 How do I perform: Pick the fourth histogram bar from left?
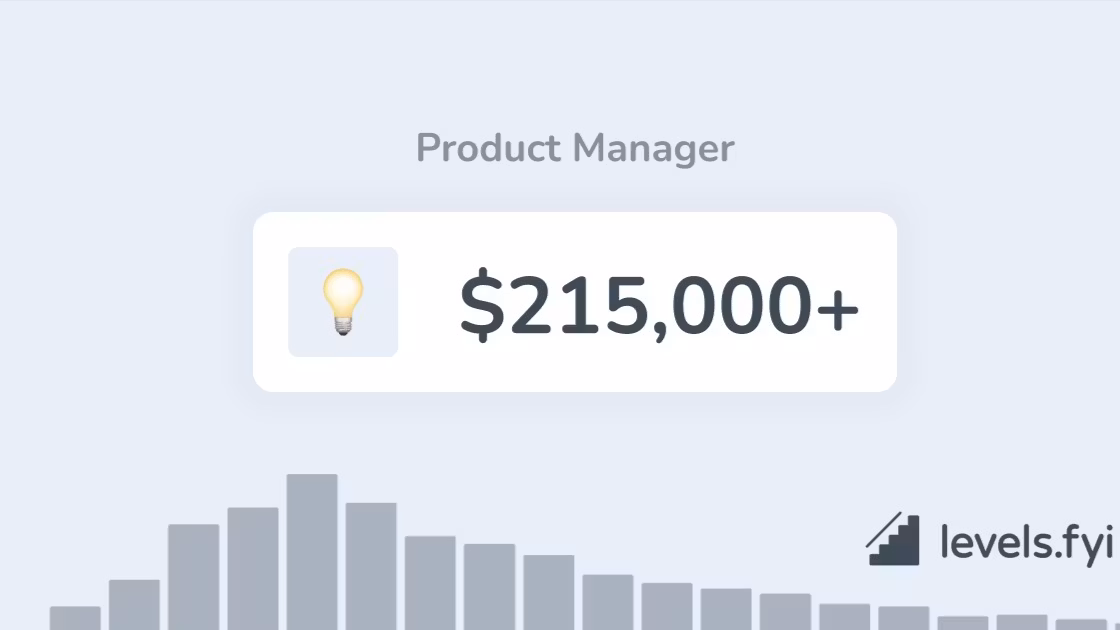[x=253, y=569]
